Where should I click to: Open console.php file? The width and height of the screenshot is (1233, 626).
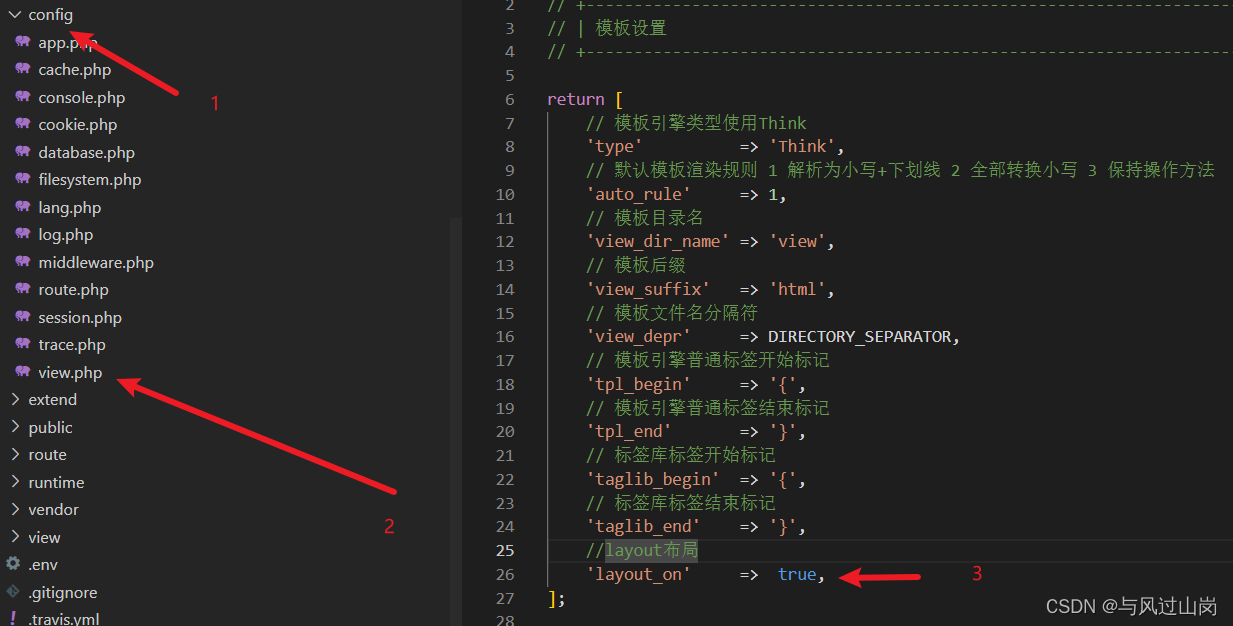[x=82, y=97]
